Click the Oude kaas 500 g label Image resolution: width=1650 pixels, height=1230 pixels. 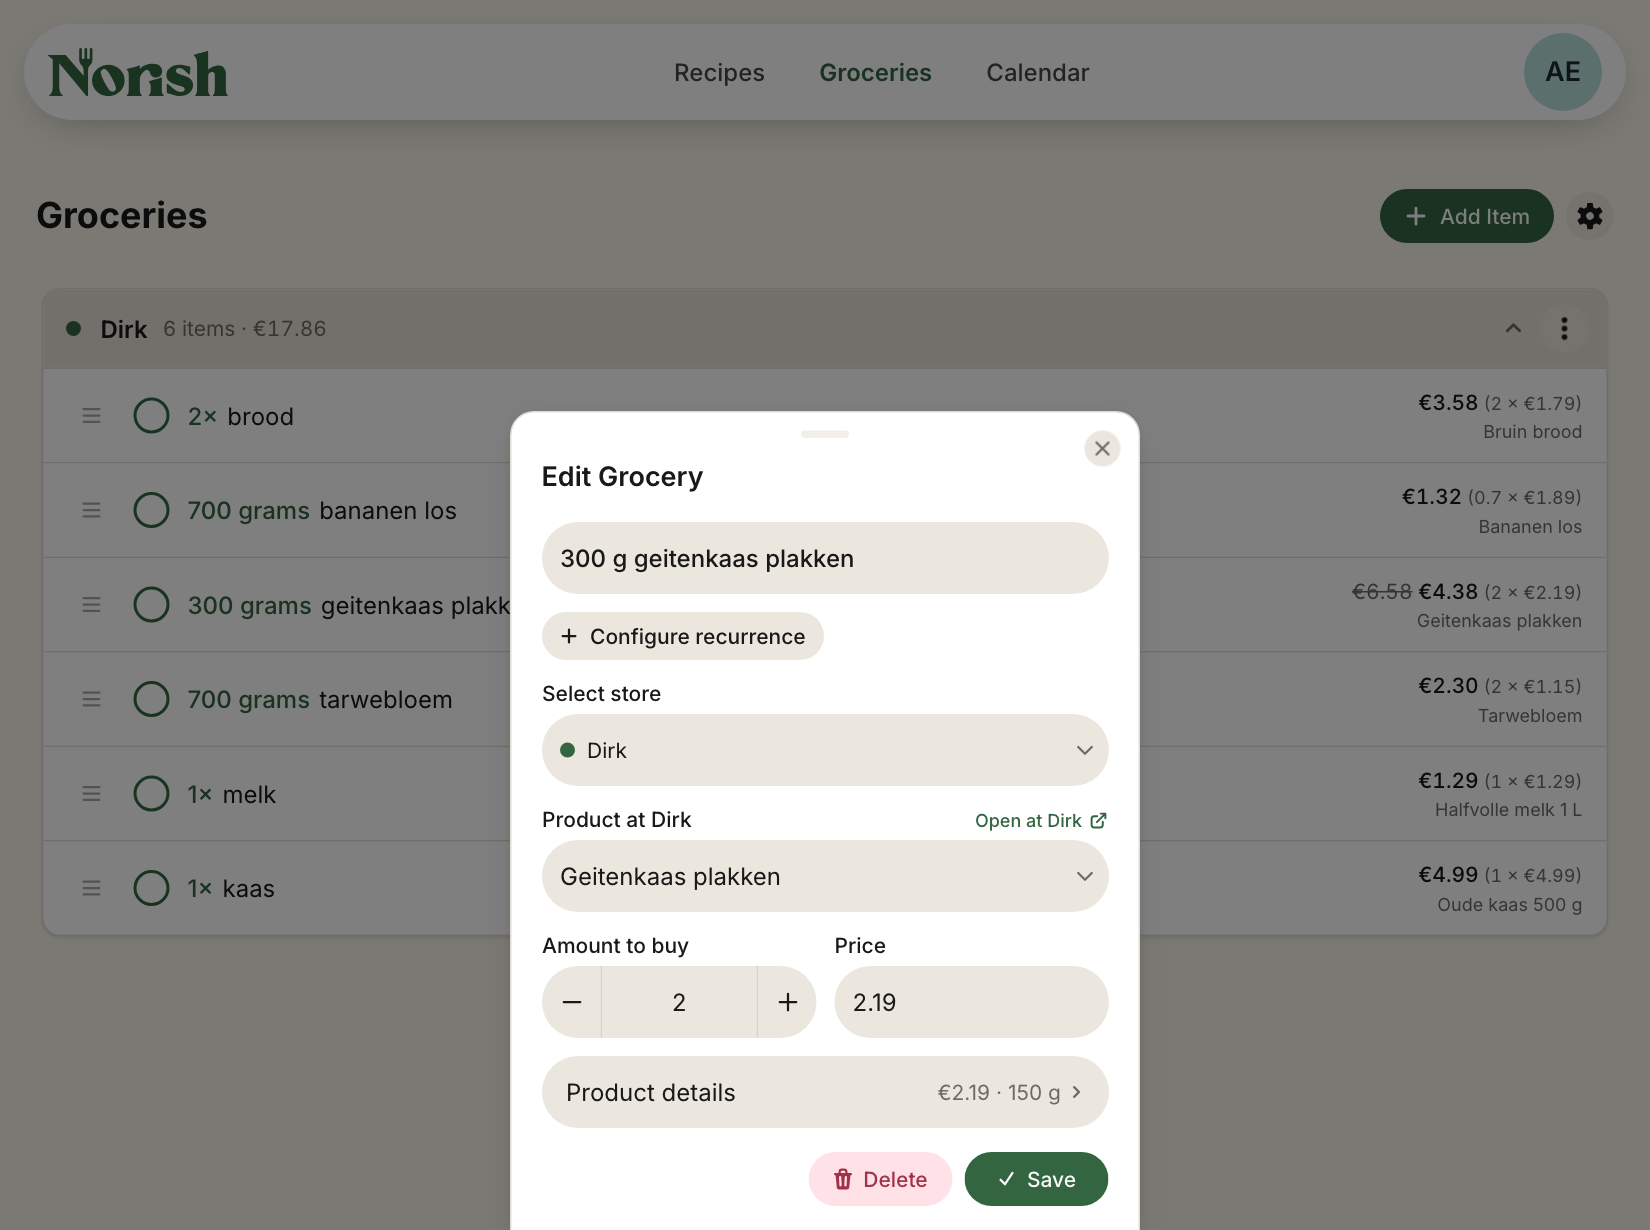click(x=1509, y=905)
